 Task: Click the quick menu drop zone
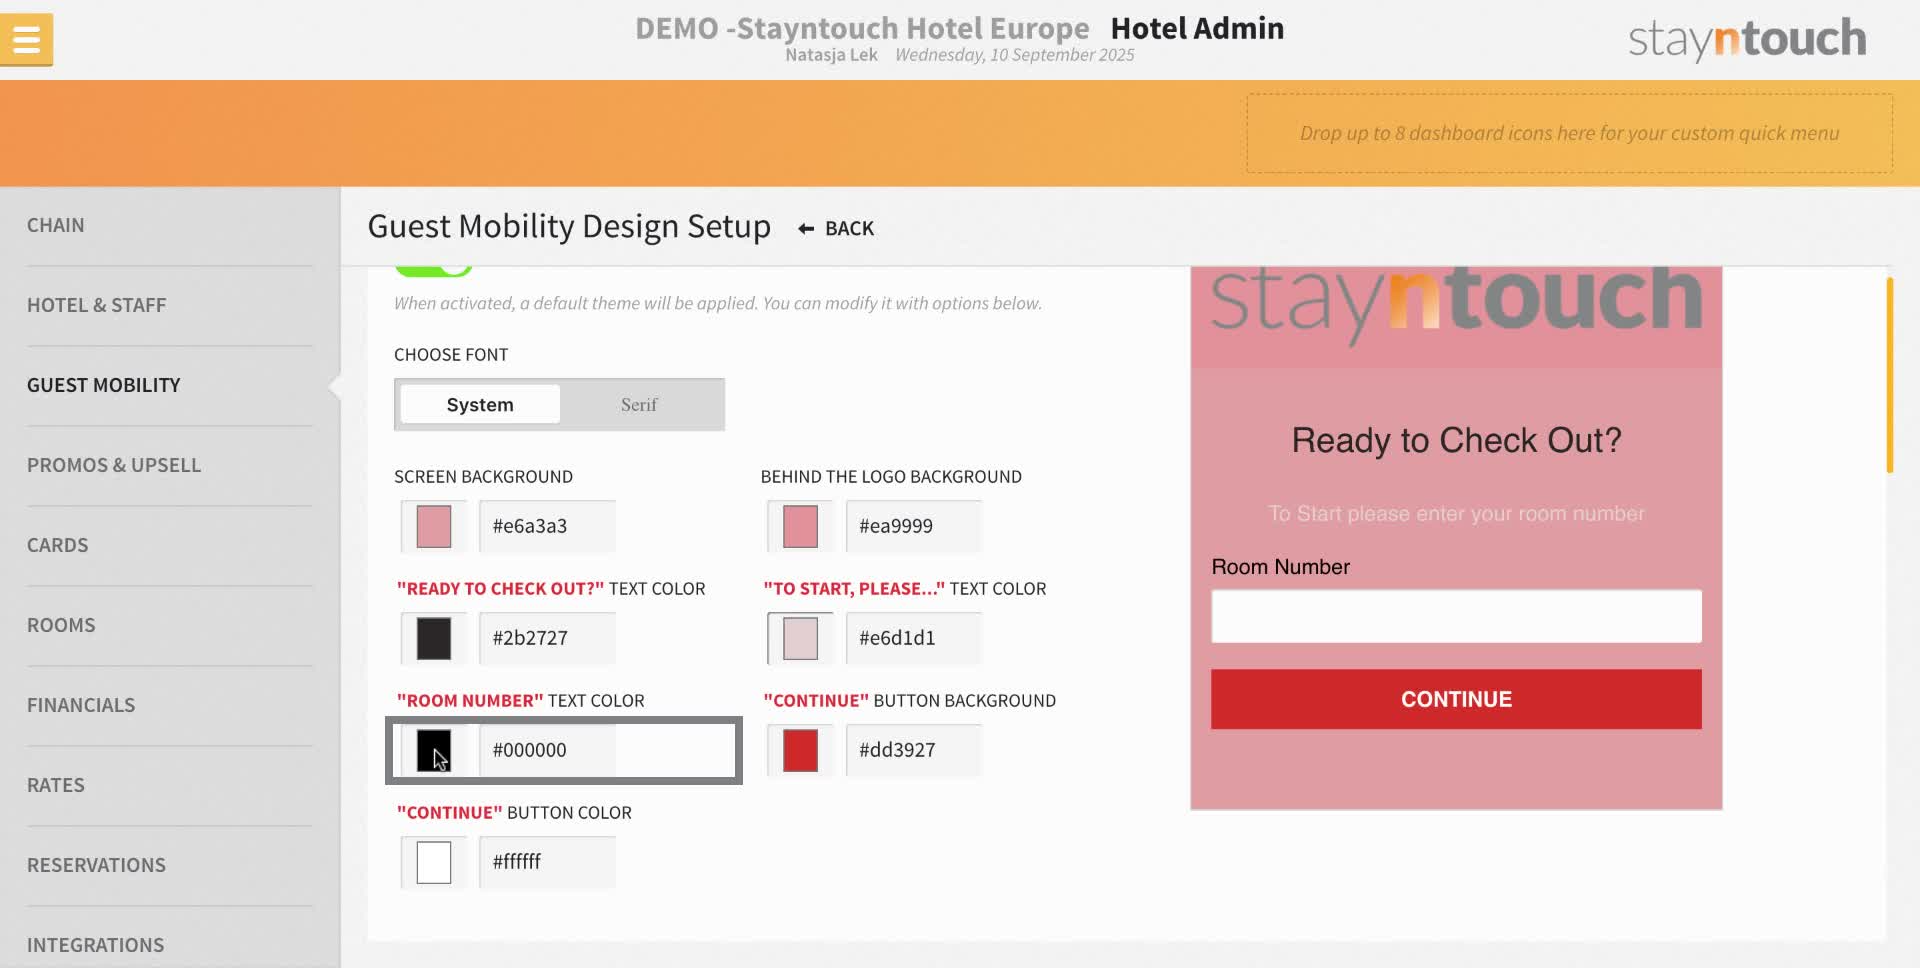(1569, 133)
